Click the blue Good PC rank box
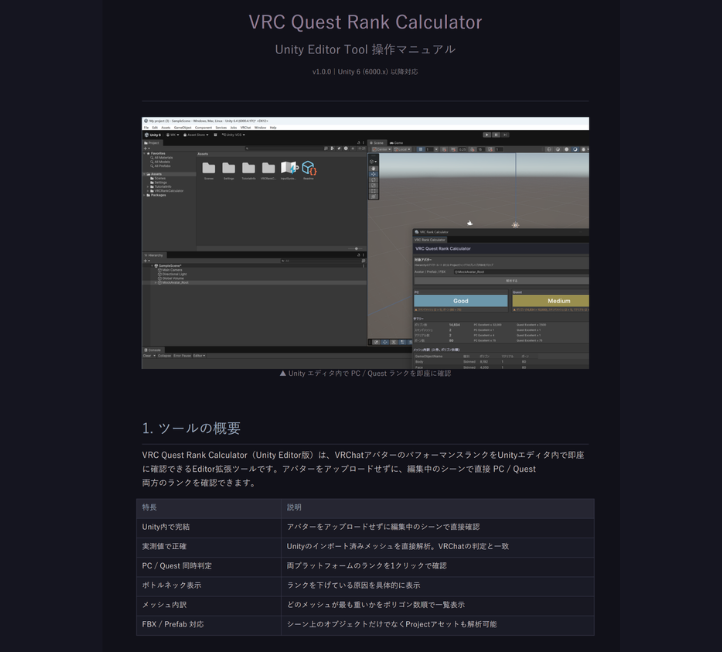722x652 pixels. (460, 301)
